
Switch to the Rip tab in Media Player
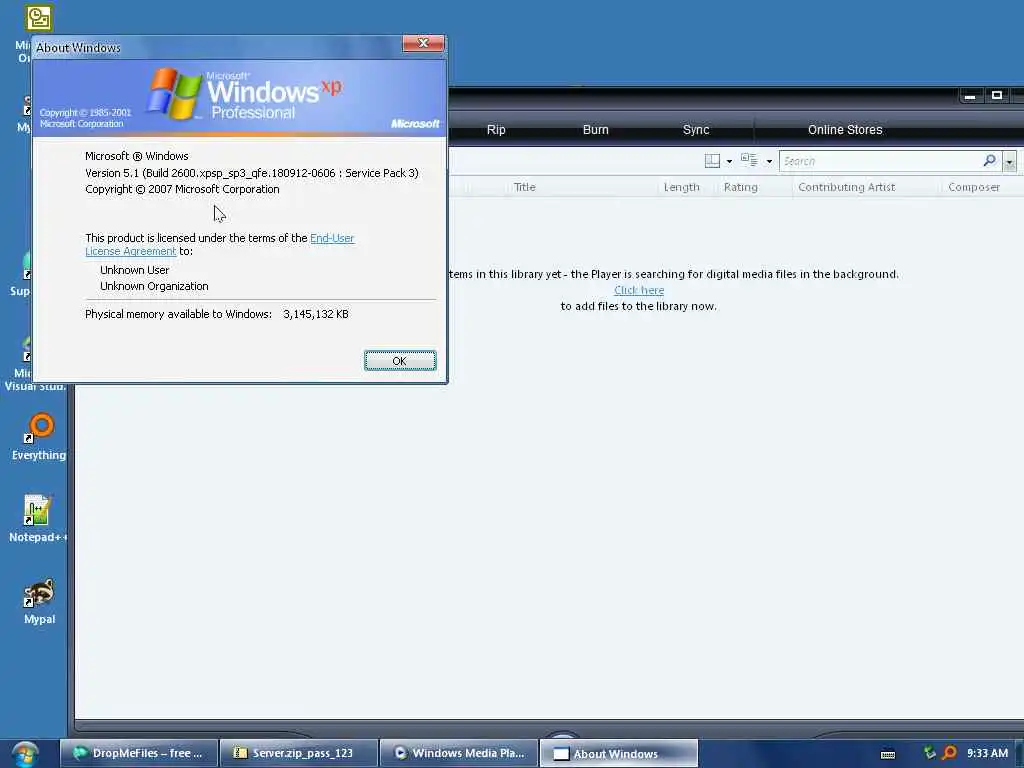click(x=496, y=129)
